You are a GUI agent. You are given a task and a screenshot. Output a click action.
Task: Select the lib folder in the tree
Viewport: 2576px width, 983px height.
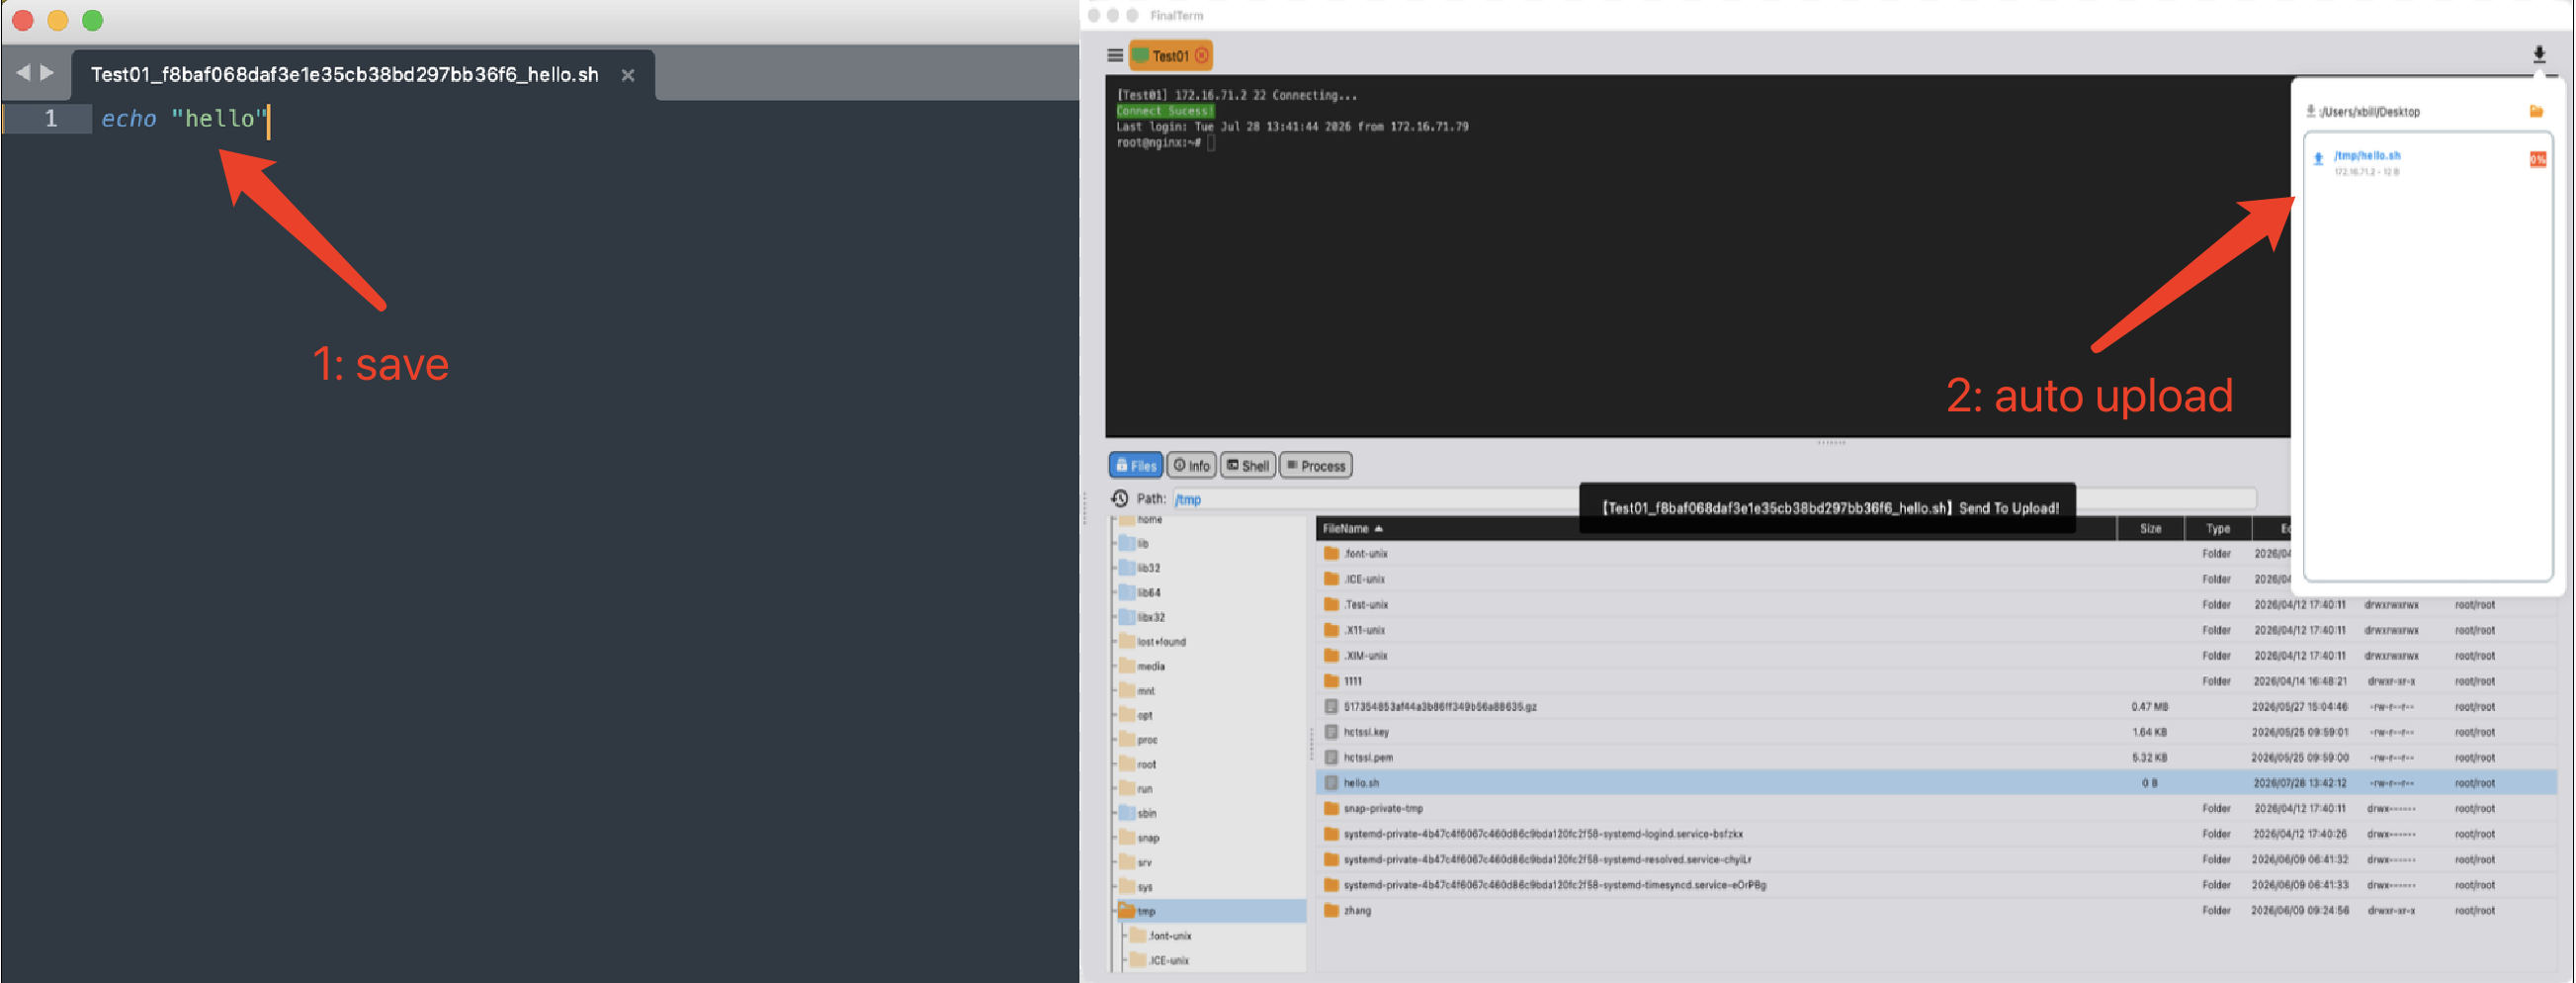pos(1136,544)
